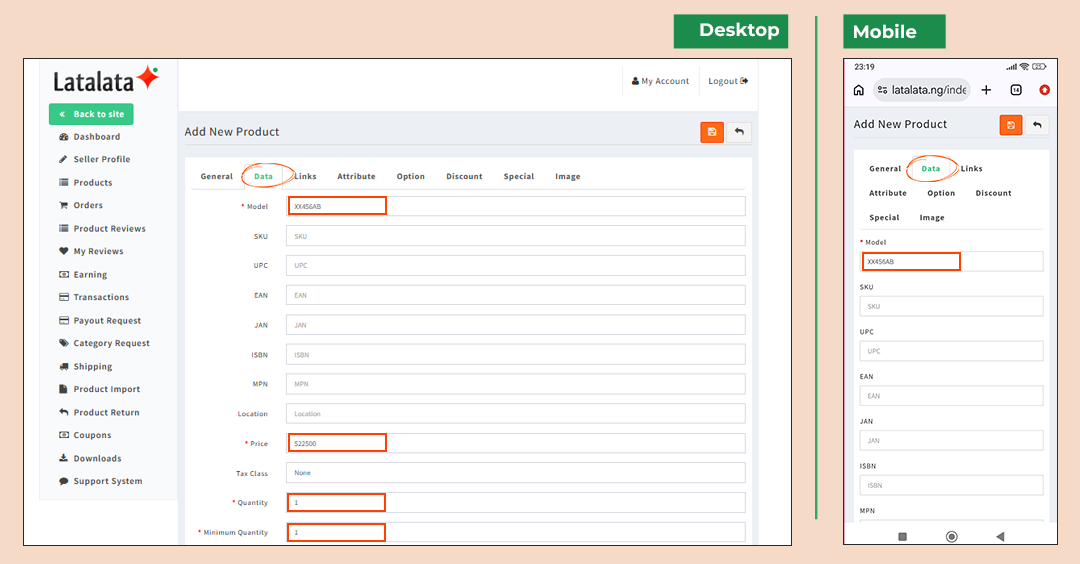Click the back arrow icon in desktop view
Screen dimensions: 1080x564
tap(739, 132)
